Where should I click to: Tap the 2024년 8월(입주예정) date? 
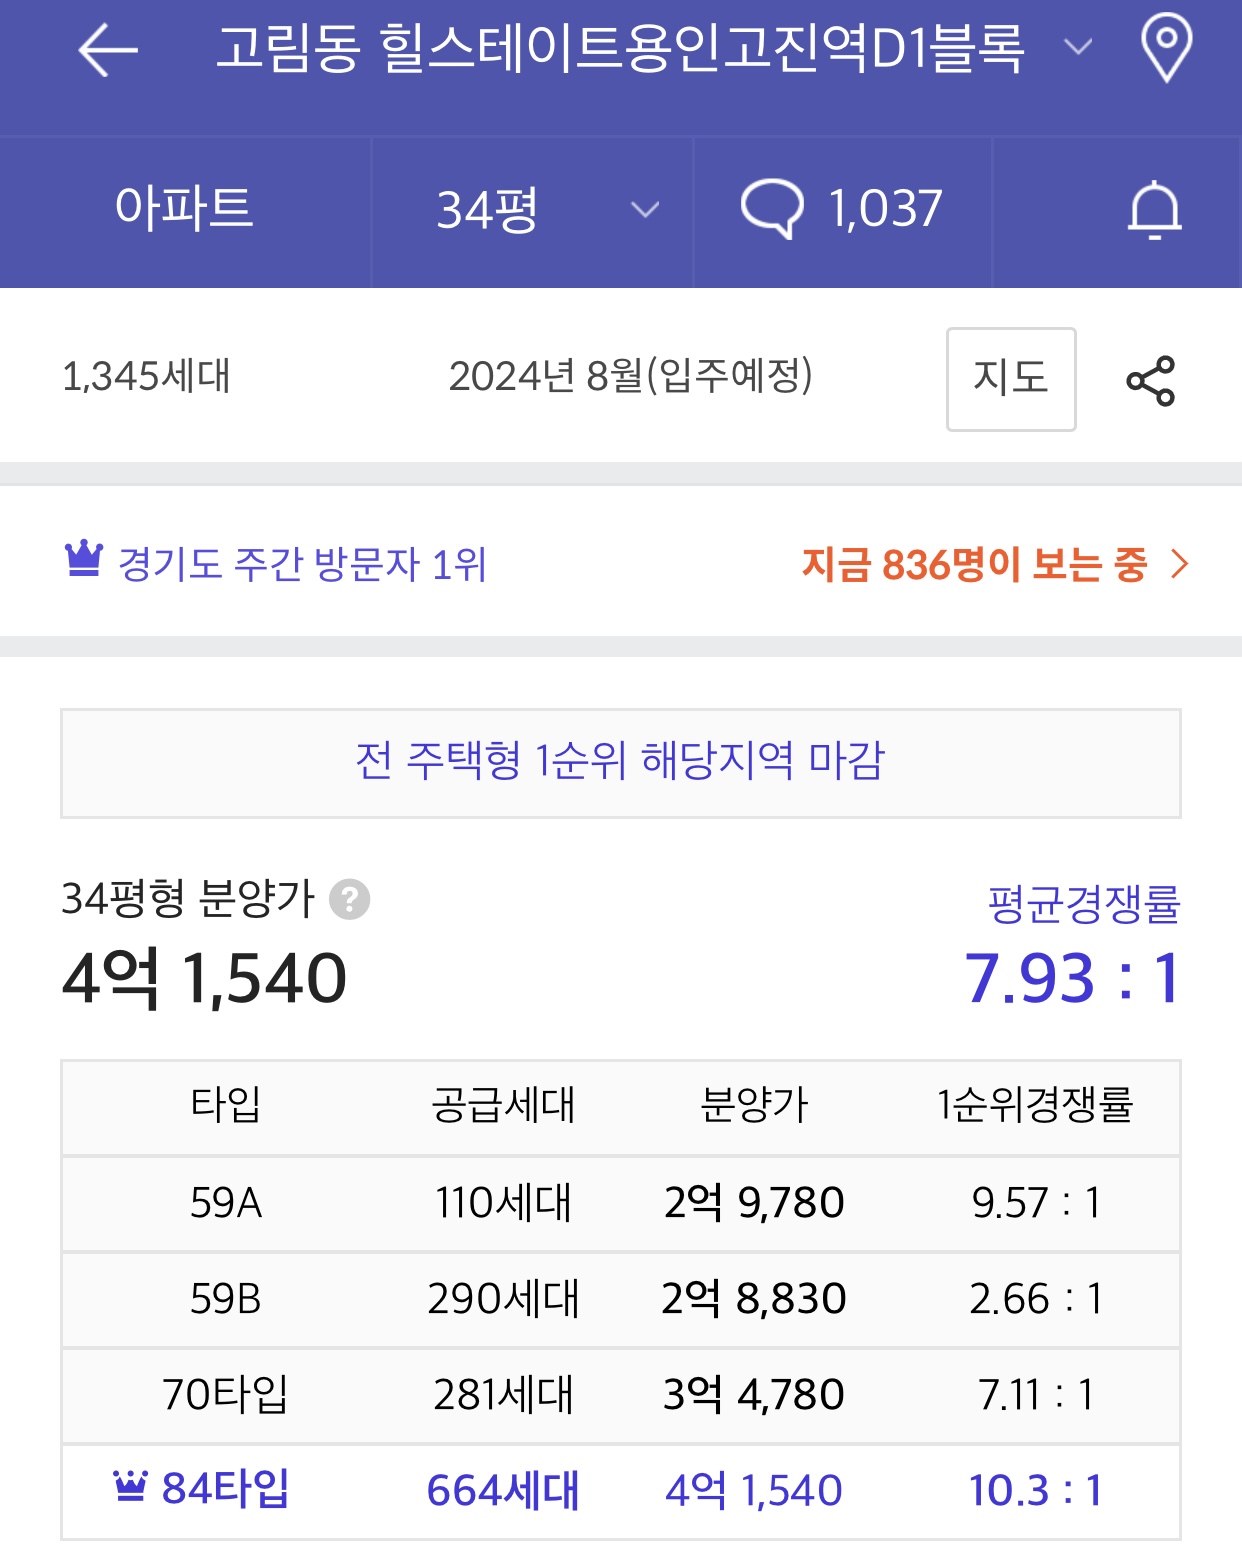631,376
